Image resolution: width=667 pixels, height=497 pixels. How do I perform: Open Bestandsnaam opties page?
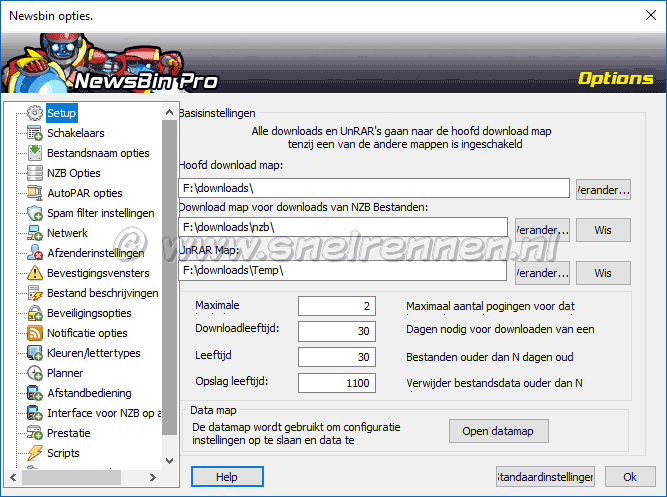tap(98, 153)
